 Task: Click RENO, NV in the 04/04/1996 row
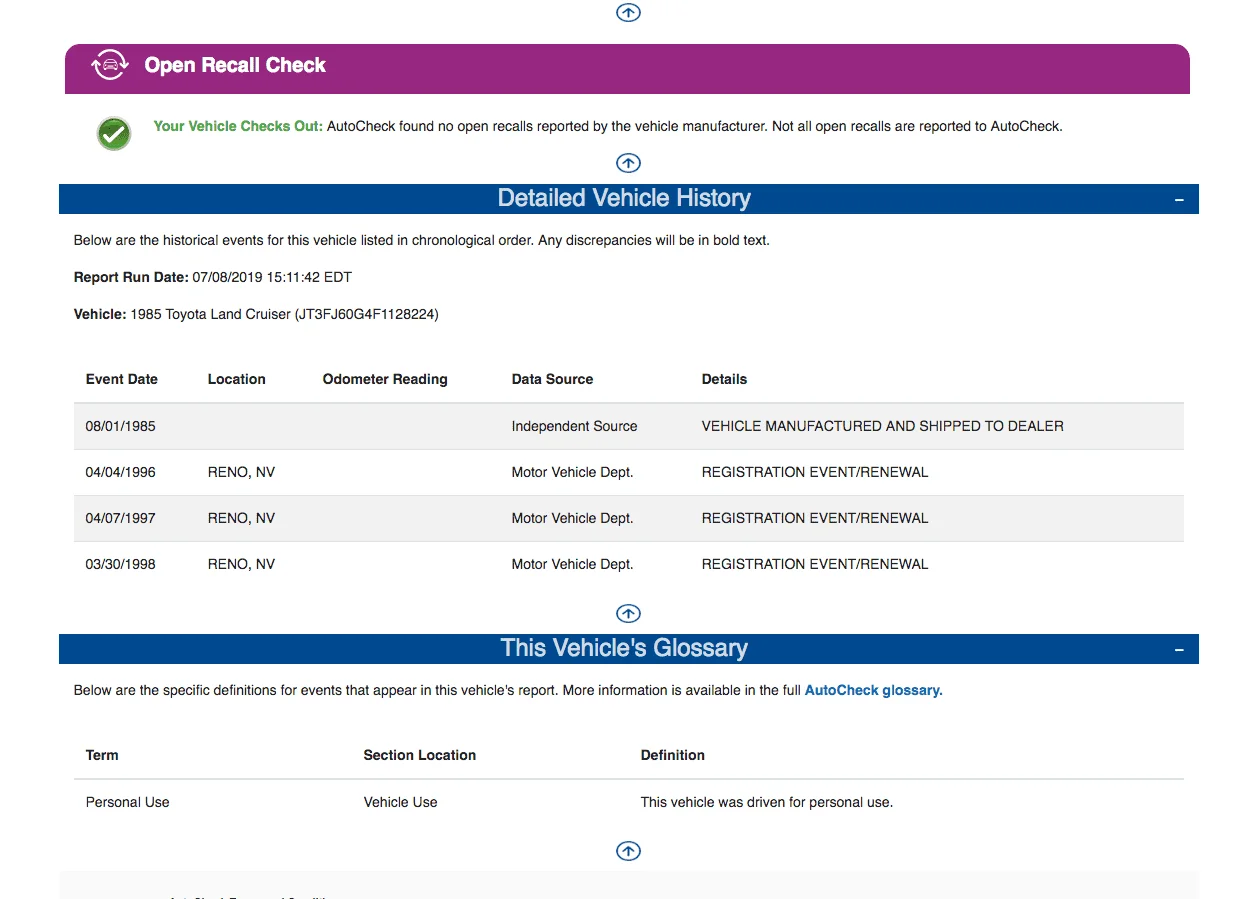coord(241,472)
